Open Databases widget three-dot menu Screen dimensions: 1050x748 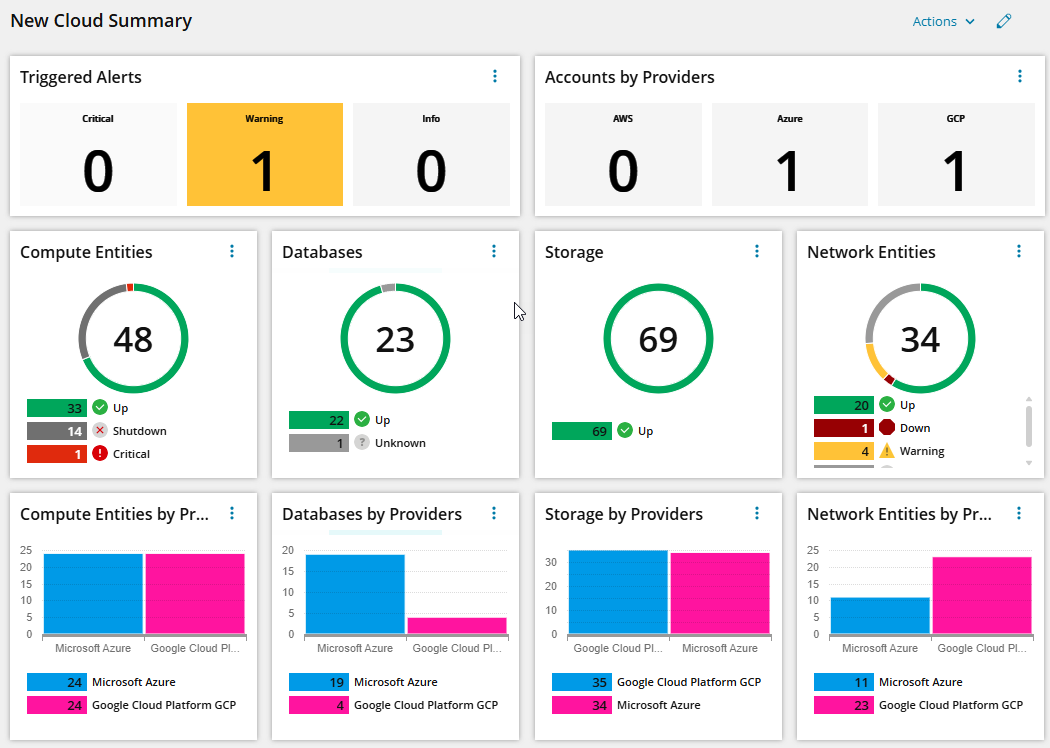(x=494, y=252)
